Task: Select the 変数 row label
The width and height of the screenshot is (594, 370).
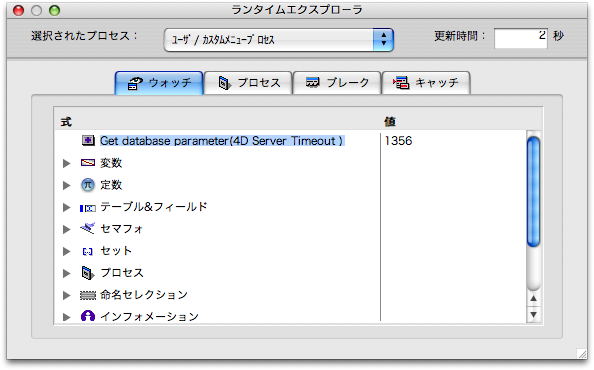Action: (x=111, y=163)
